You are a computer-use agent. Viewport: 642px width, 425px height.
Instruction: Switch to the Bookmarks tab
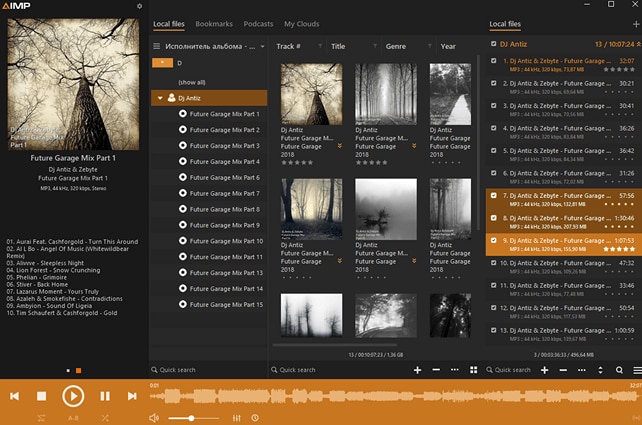click(x=214, y=23)
